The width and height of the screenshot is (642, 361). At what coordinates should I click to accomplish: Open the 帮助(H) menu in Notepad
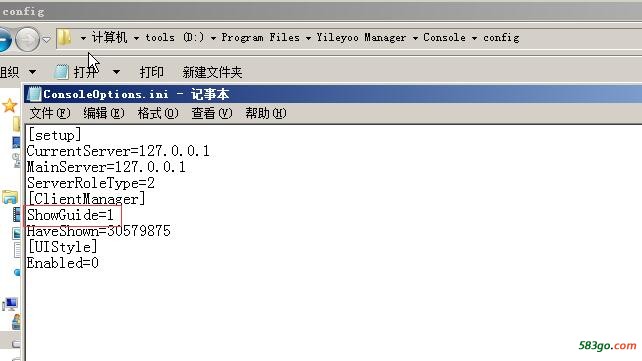266,113
